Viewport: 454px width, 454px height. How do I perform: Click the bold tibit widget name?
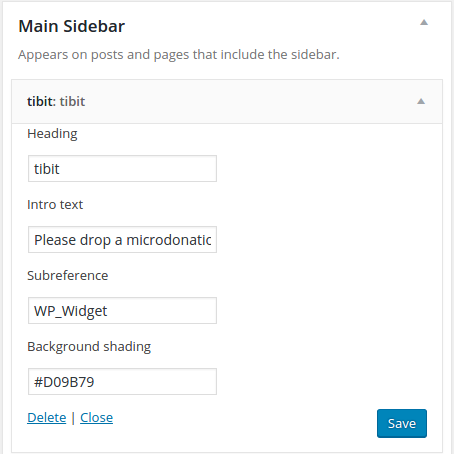(40, 101)
